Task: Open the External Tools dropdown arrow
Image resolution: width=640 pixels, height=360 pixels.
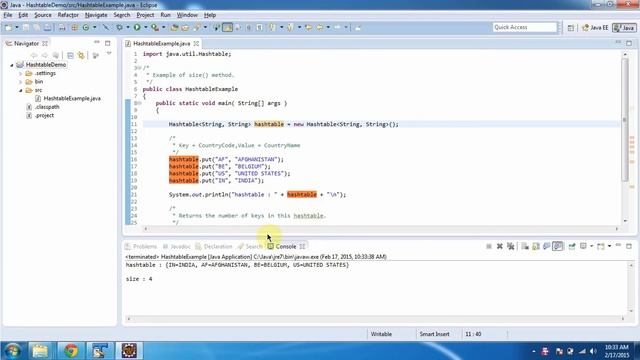Action: point(164,28)
